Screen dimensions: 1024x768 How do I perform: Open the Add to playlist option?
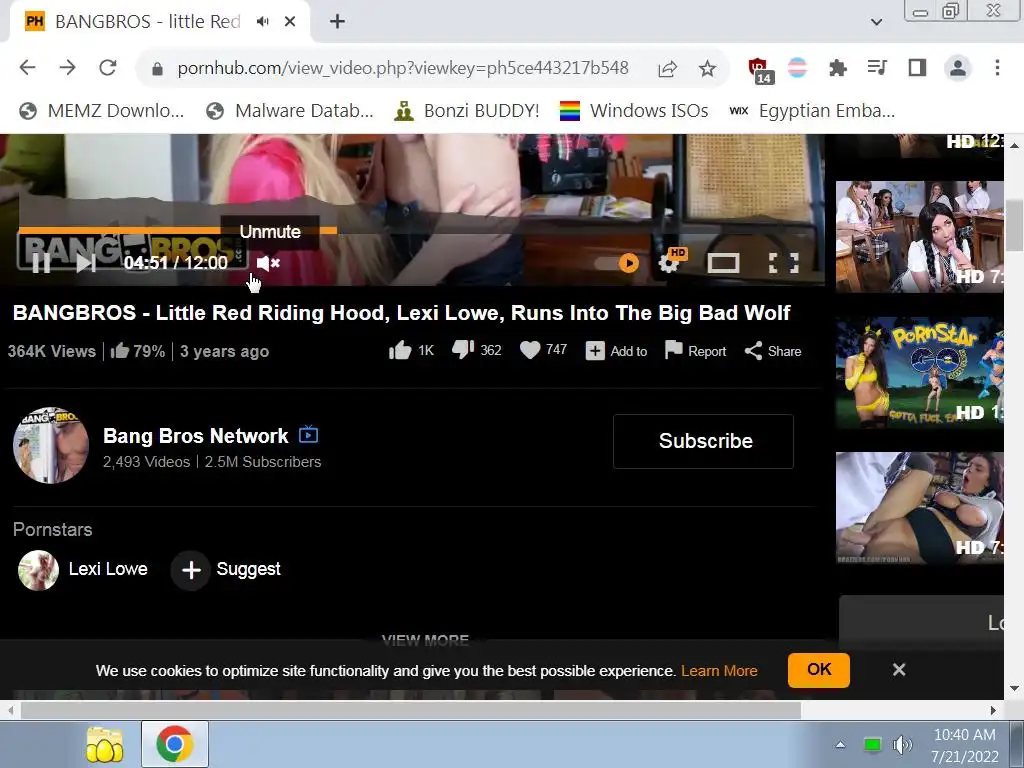tap(616, 351)
